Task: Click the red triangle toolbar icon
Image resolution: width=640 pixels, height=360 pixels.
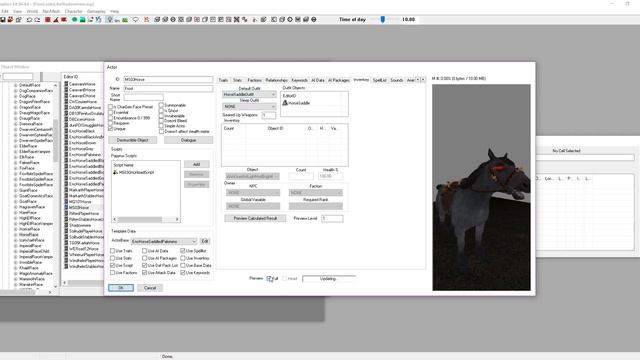Action: (x=56, y=20)
